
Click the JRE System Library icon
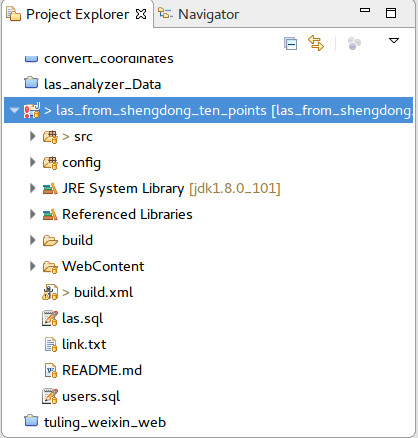pos(50,188)
